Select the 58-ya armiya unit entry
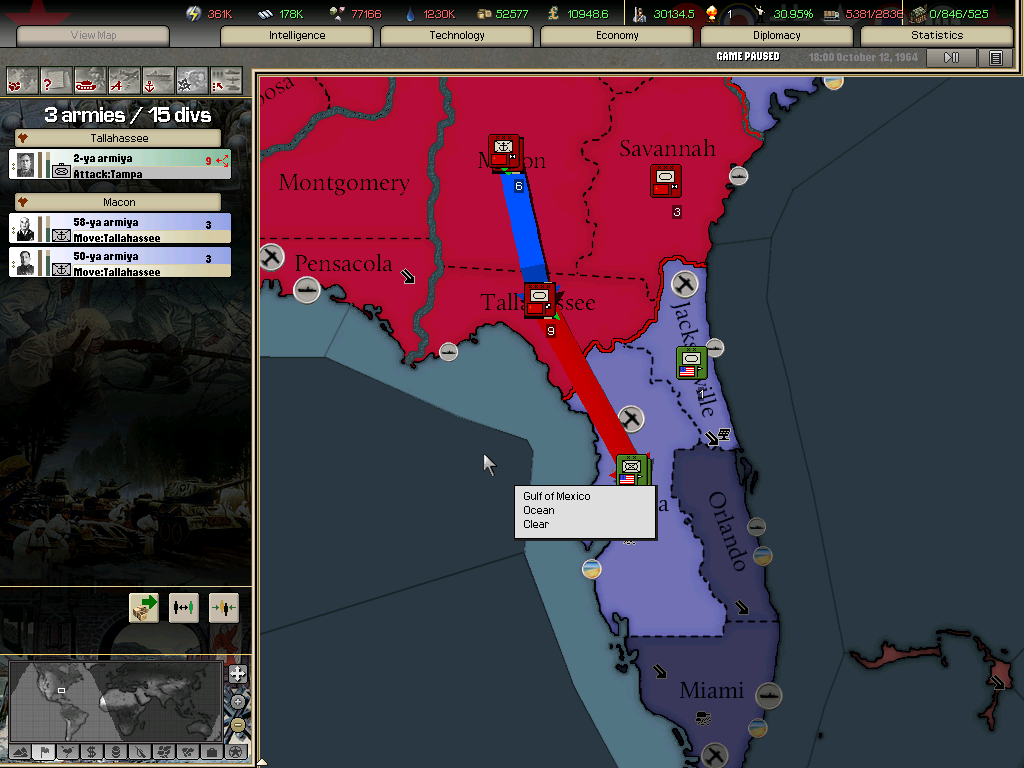1024x768 pixels. (x=120, y=229)
